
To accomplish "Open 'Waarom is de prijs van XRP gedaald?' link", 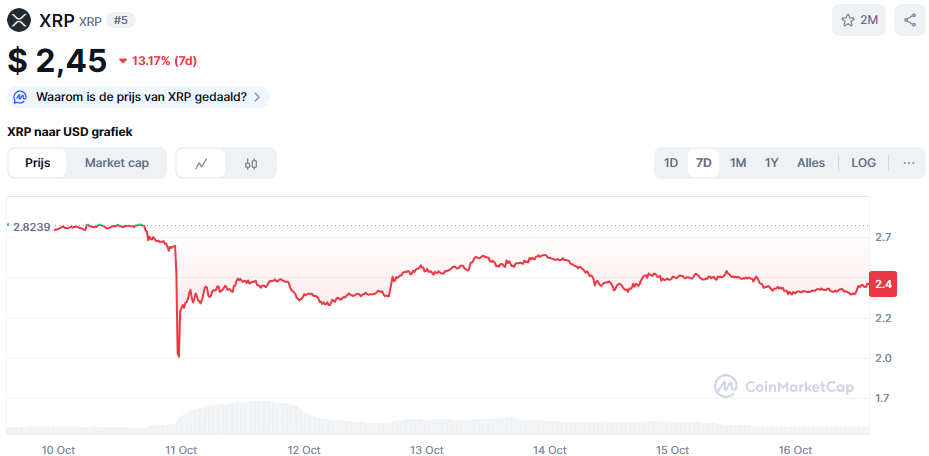I will tap(141, 97).
